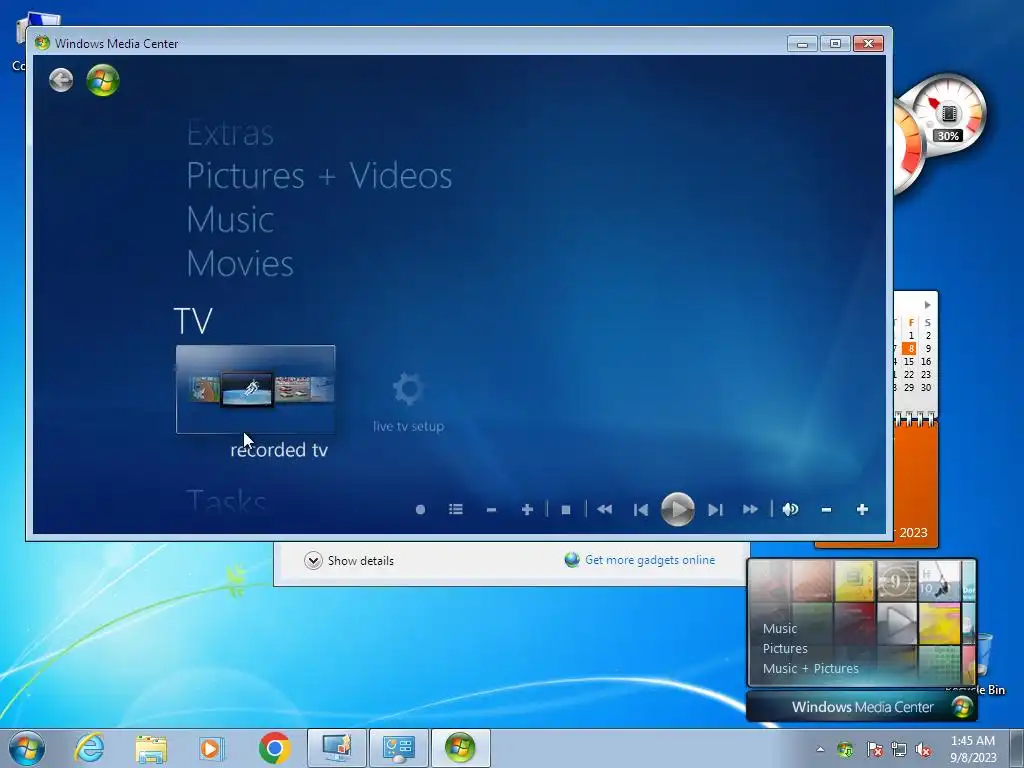Skip to next track button
The height and width of the screenshot is (768, 1024).
pyautogui.click(x=715, y=509)
